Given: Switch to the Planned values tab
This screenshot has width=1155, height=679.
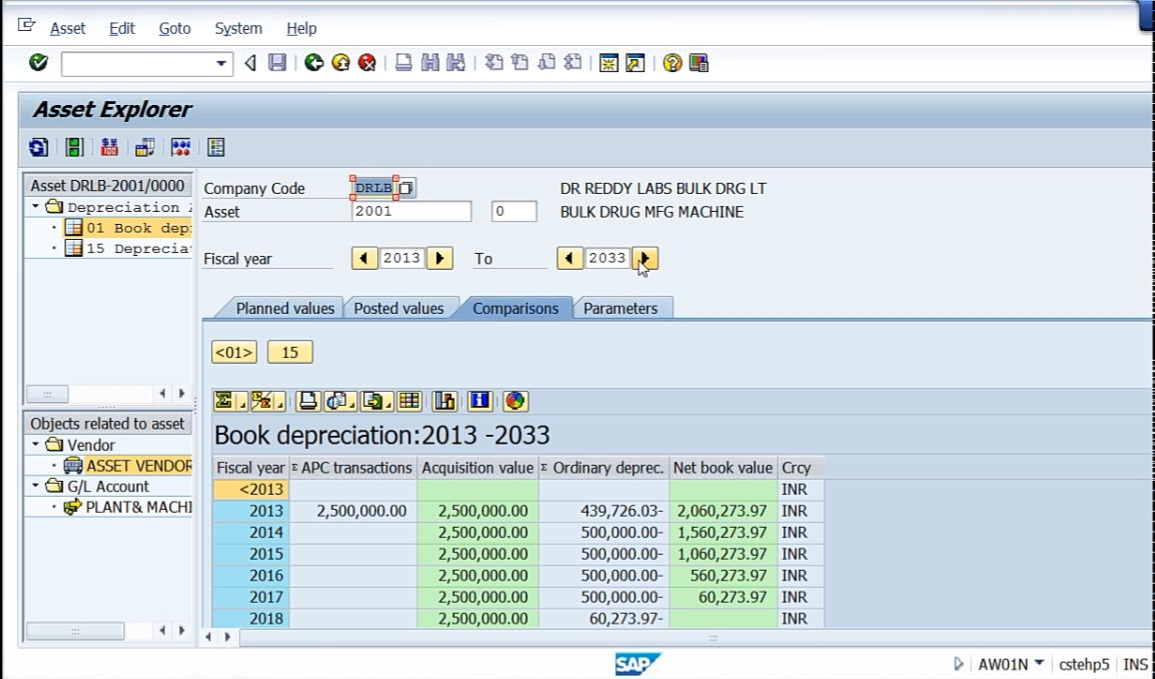Looking at the screenshot, I should point(284,309).
